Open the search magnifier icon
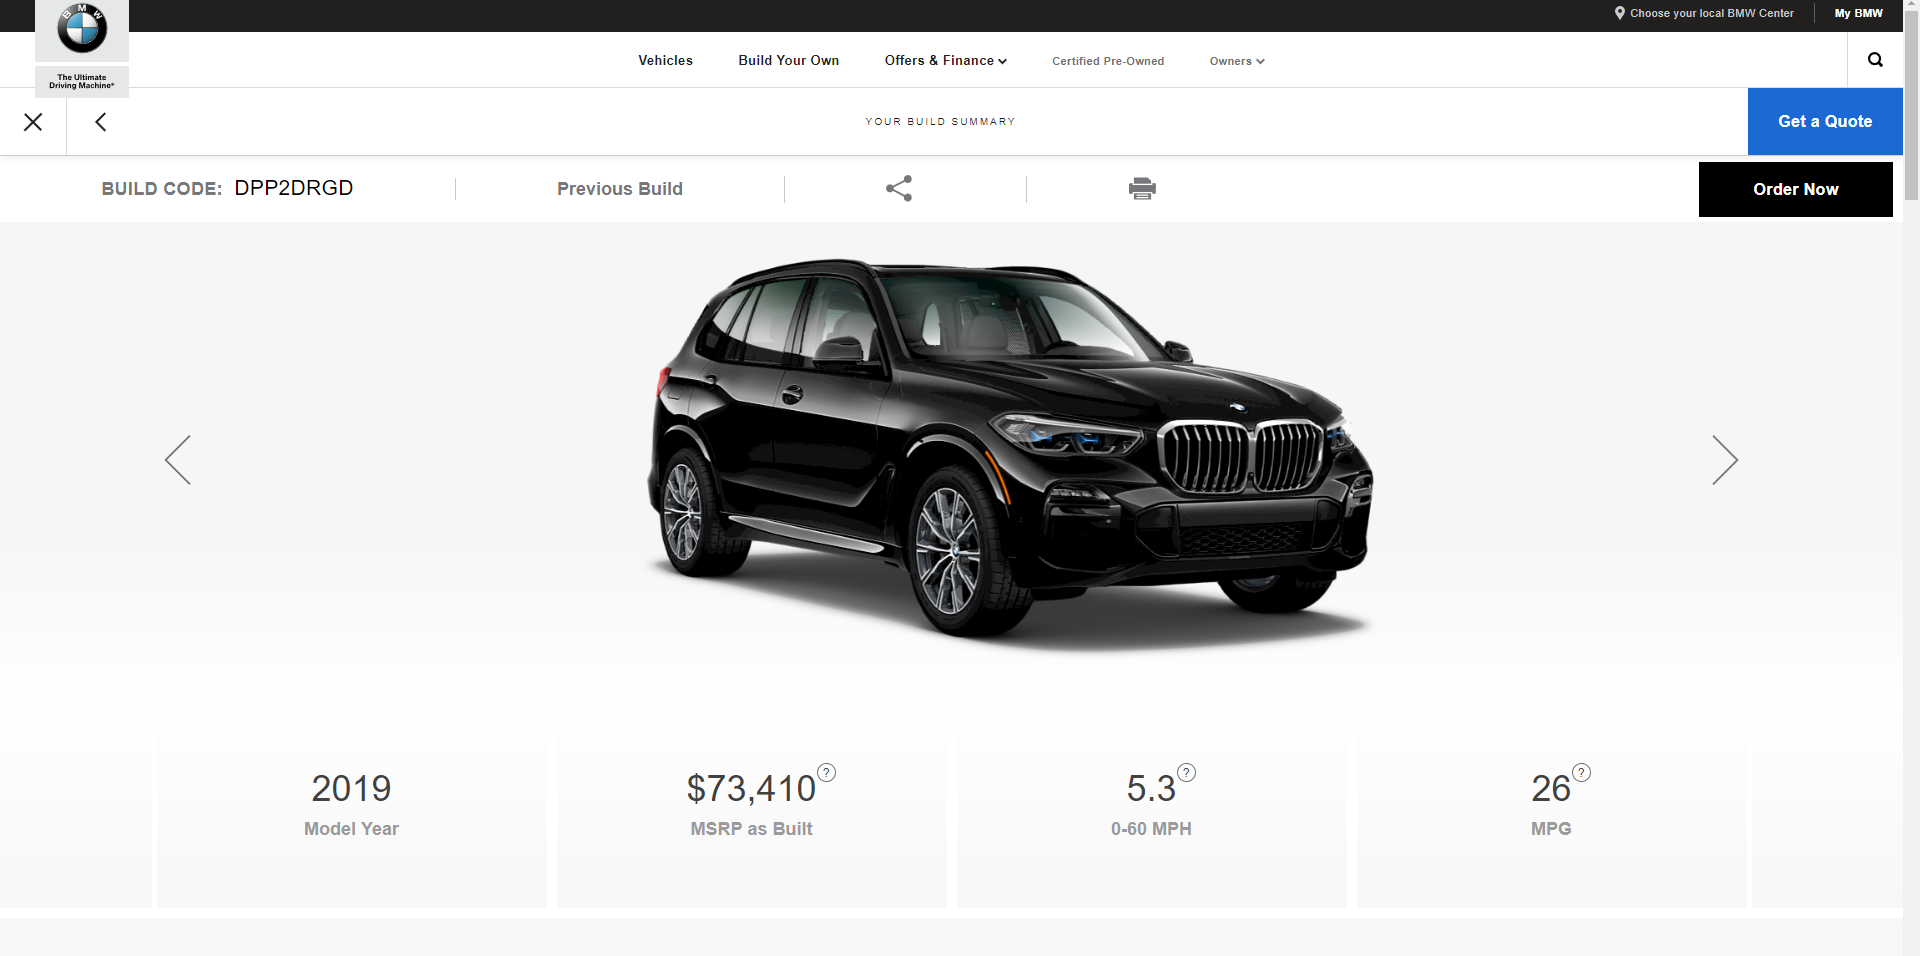This screenshot has width=1920, height=956. [1875, 60]
